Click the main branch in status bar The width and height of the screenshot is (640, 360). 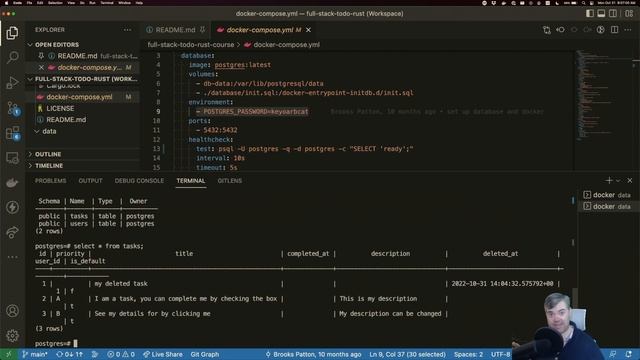36,354
